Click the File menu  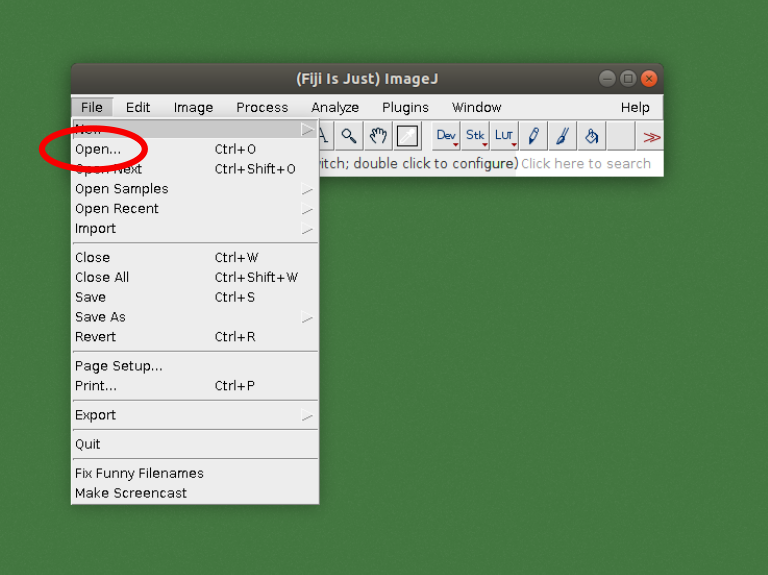(x=92, y=107)
